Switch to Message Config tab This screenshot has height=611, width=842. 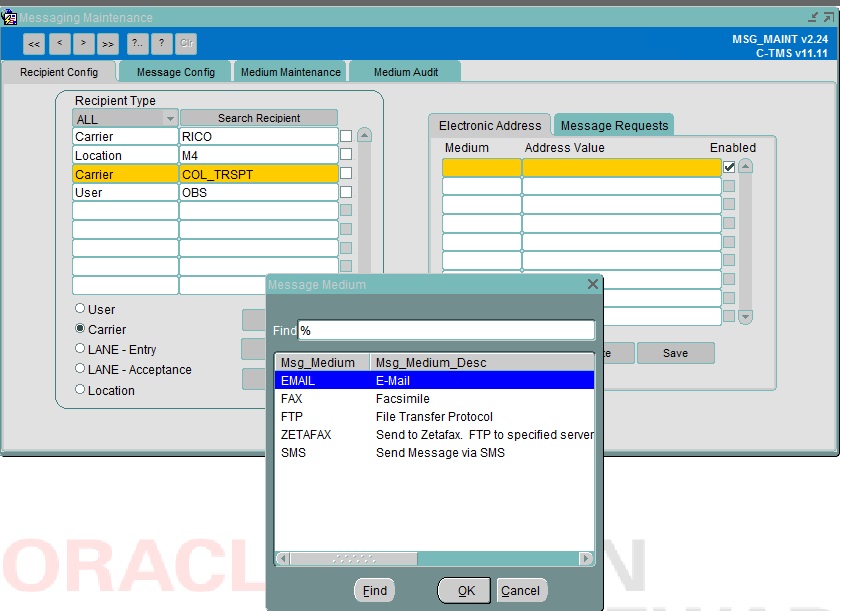(176, 72)
